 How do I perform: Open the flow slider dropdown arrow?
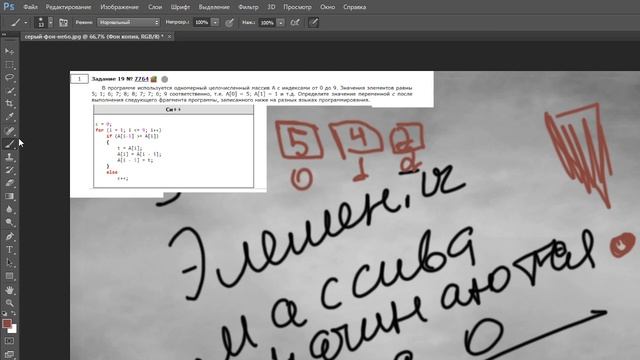(280, 22)
